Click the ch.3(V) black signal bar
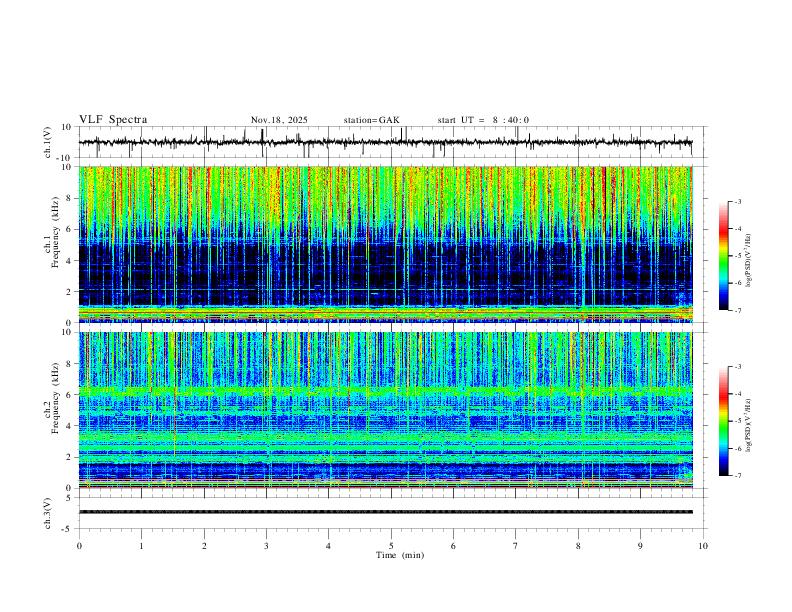Viewport: 792px width, 612px height. [x=386, y=512]
